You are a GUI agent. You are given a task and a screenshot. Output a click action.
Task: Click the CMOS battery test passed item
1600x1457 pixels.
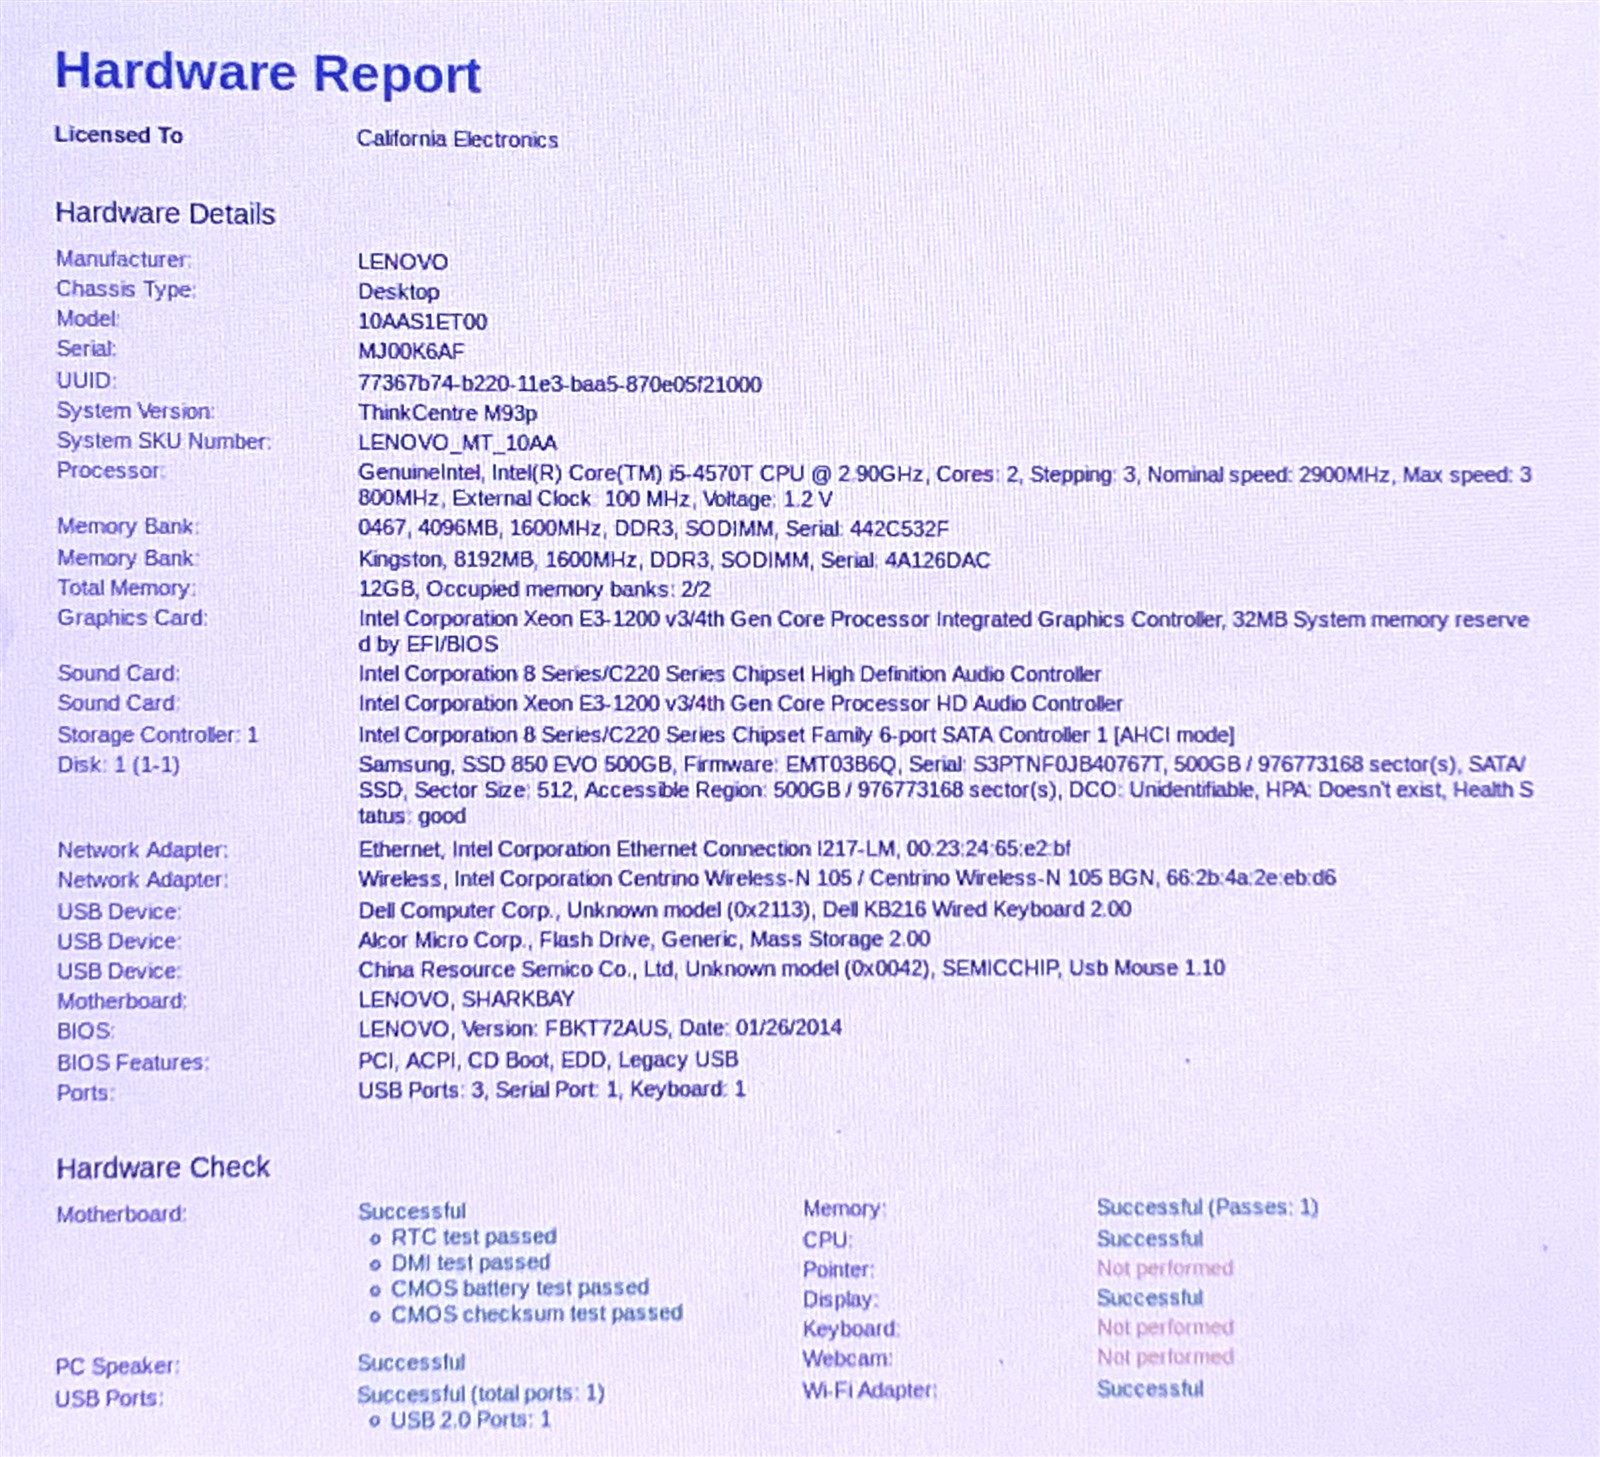click(519, 1288)
